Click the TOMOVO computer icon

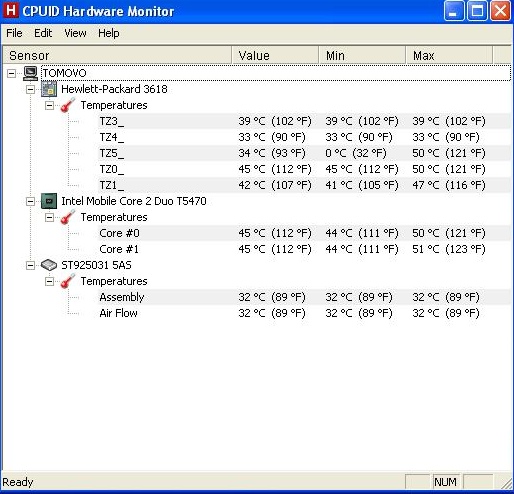[30, 73]
